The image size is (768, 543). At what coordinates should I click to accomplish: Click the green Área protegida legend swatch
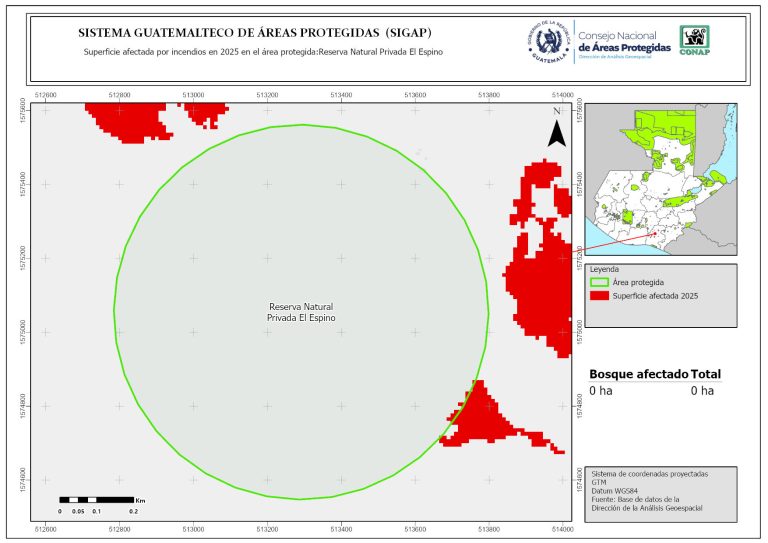click(x=599, y=283)
